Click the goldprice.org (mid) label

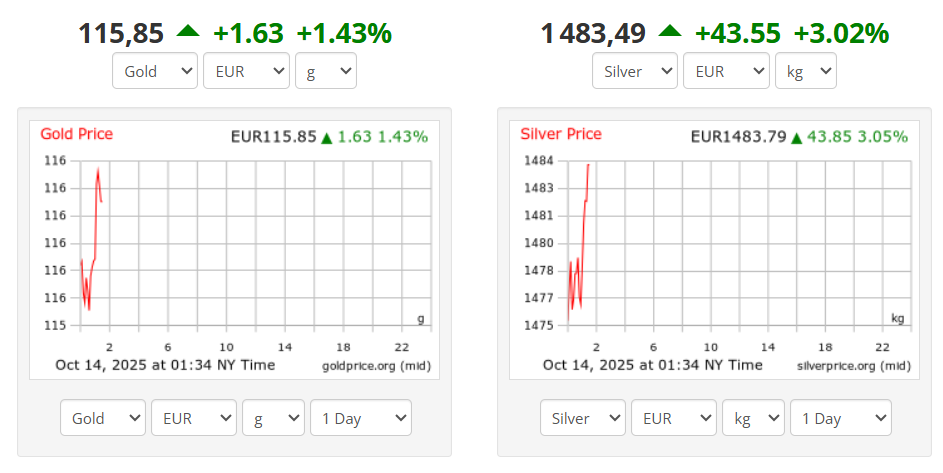click(377, 367)
